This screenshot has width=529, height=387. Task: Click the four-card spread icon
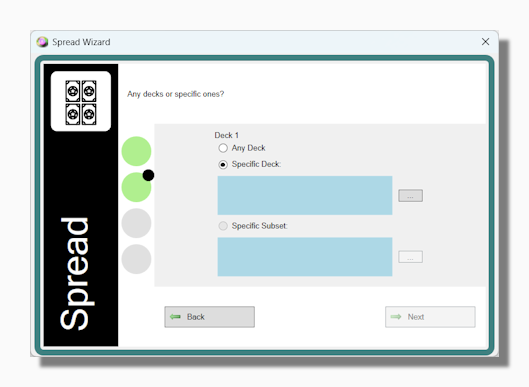tap(81, 102)
